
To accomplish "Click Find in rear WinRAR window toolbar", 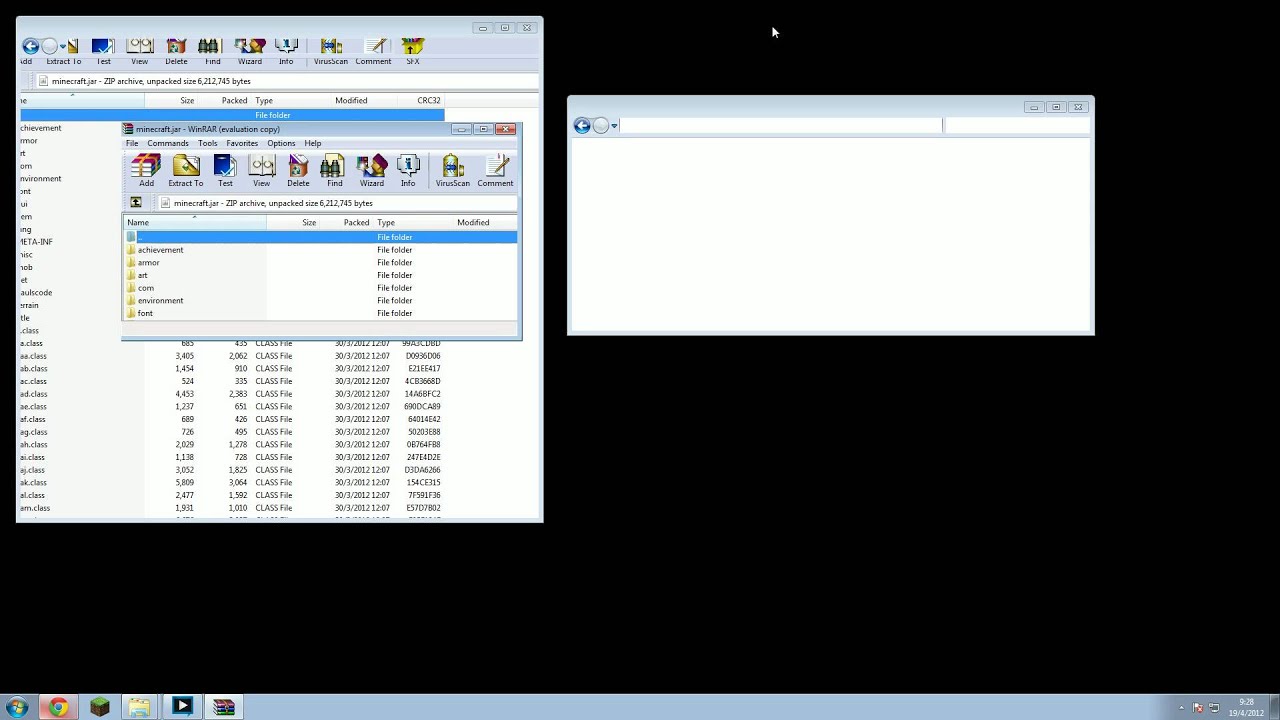I will point(212,52).
